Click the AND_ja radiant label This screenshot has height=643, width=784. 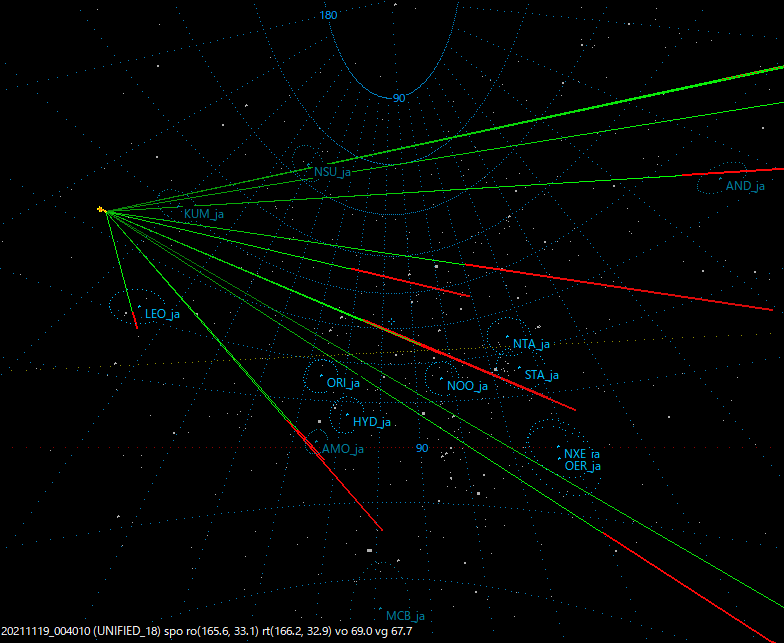pyautogui.click(x=745, y=186)
